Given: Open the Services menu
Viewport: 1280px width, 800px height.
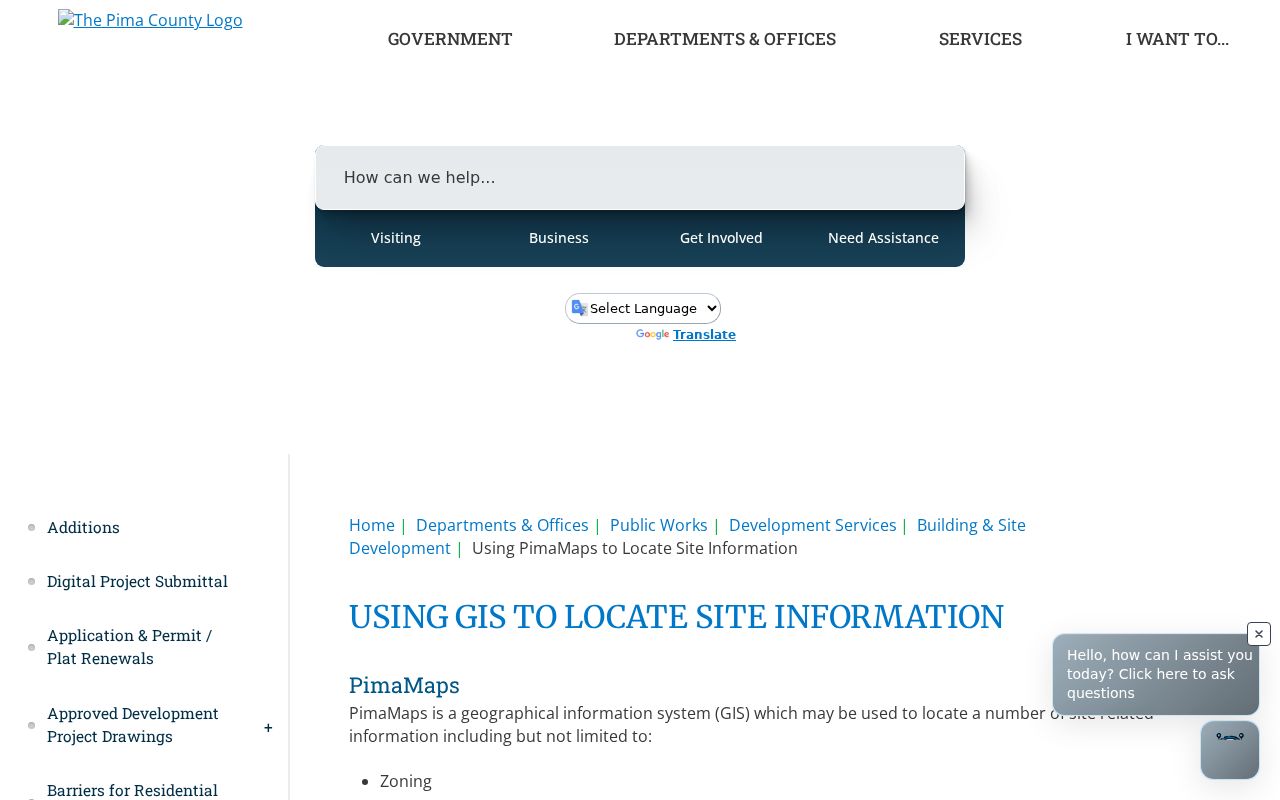Looking at the screenshot, I should click(x=980, y=39).
